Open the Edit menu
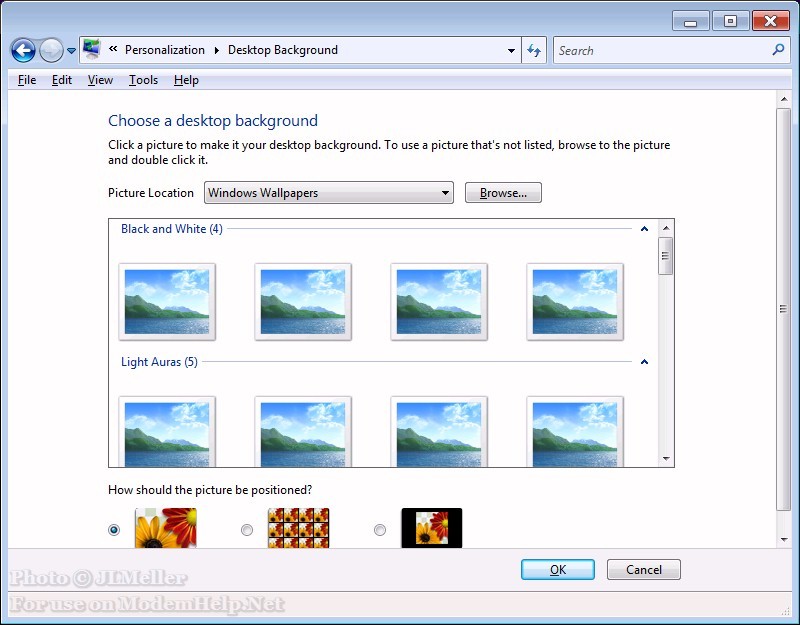Viewport: 800px width, 625px height. pos(62,80)
